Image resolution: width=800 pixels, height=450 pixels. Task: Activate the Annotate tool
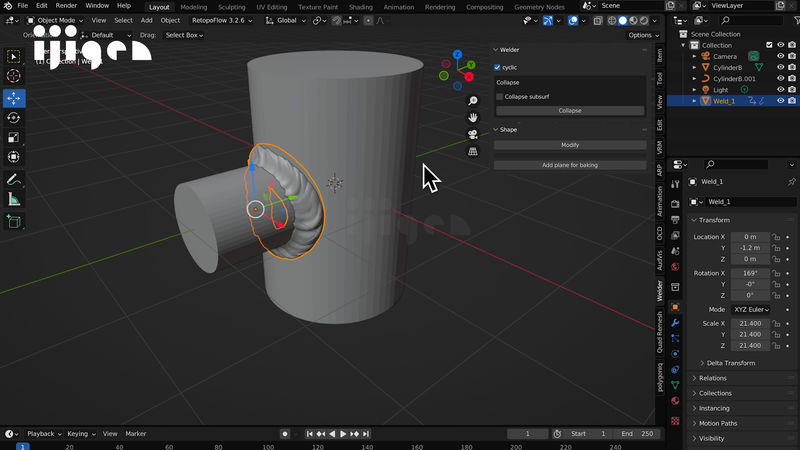[x=14, y=180]
